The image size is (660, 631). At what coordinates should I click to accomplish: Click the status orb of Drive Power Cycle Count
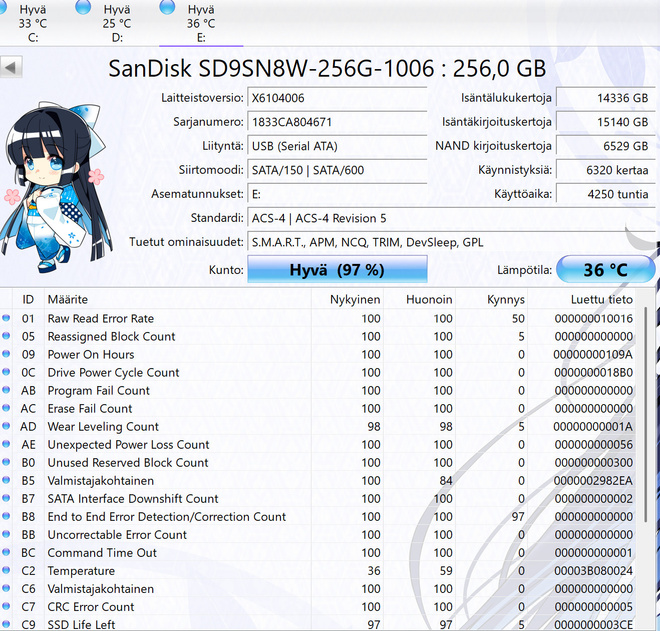(x=6, y=372)
